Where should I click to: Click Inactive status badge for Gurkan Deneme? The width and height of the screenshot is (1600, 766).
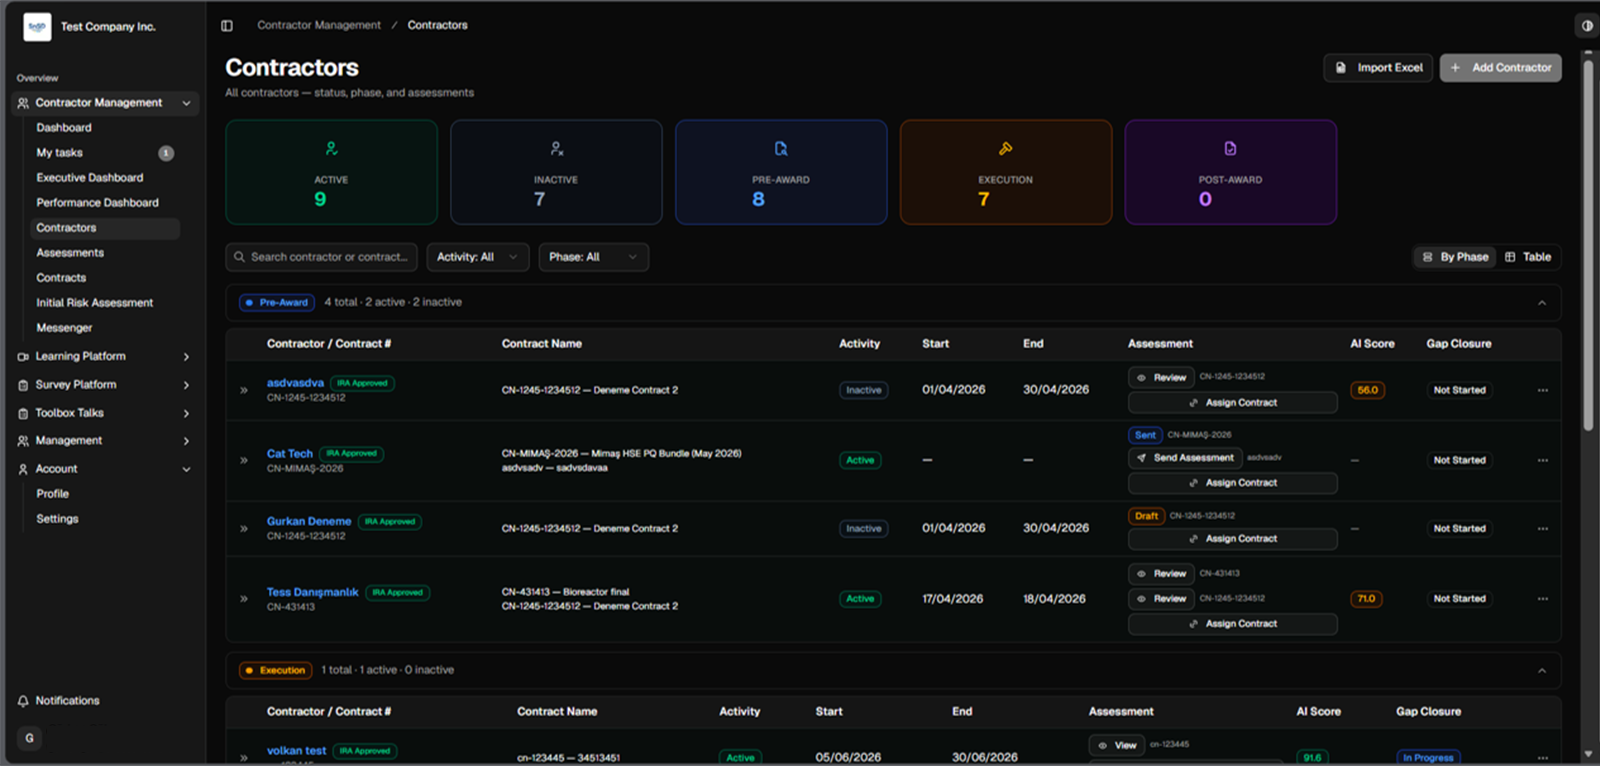864,528
